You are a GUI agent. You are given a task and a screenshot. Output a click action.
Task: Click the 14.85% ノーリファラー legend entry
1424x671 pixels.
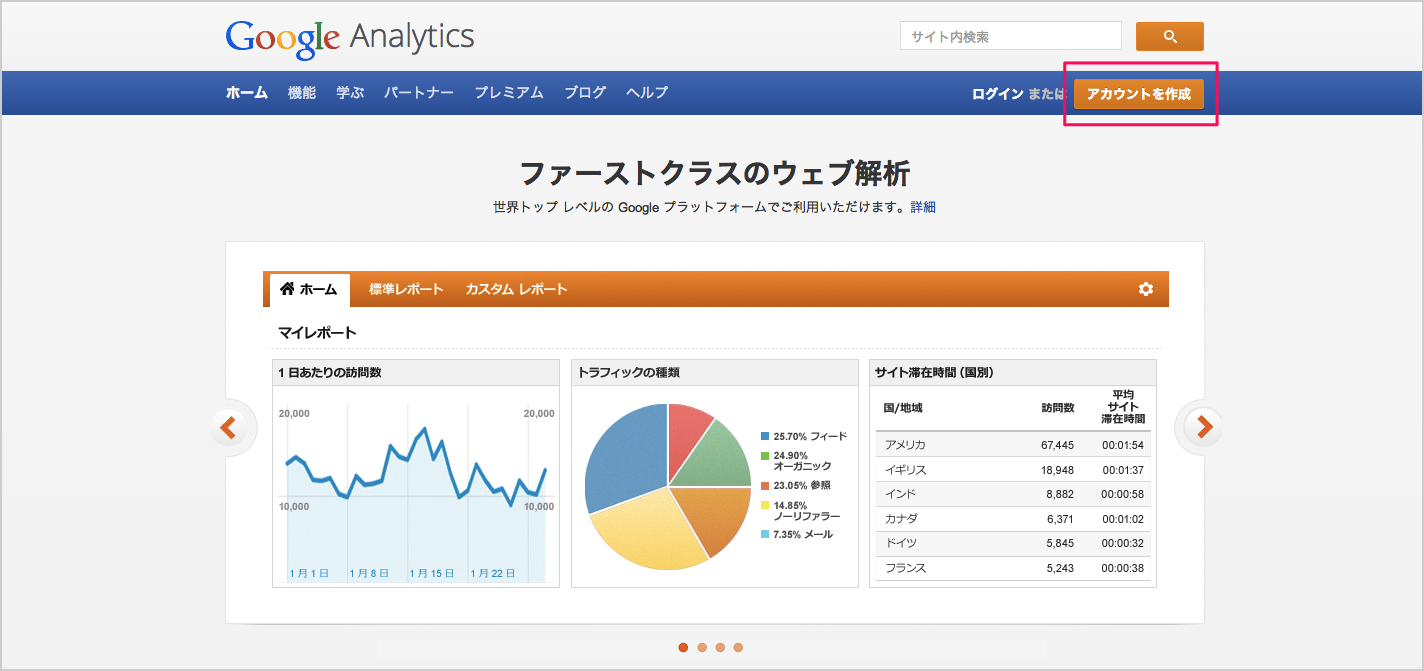tap(800, 510)
